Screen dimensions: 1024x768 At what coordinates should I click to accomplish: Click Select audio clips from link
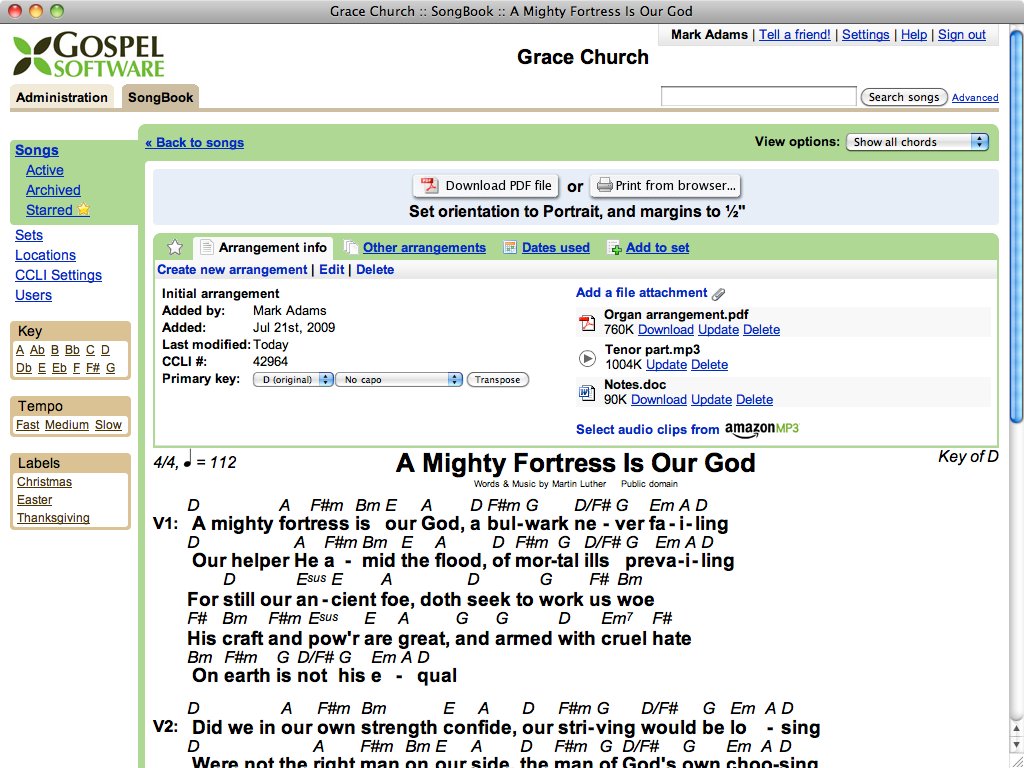(x=647, y=429)
